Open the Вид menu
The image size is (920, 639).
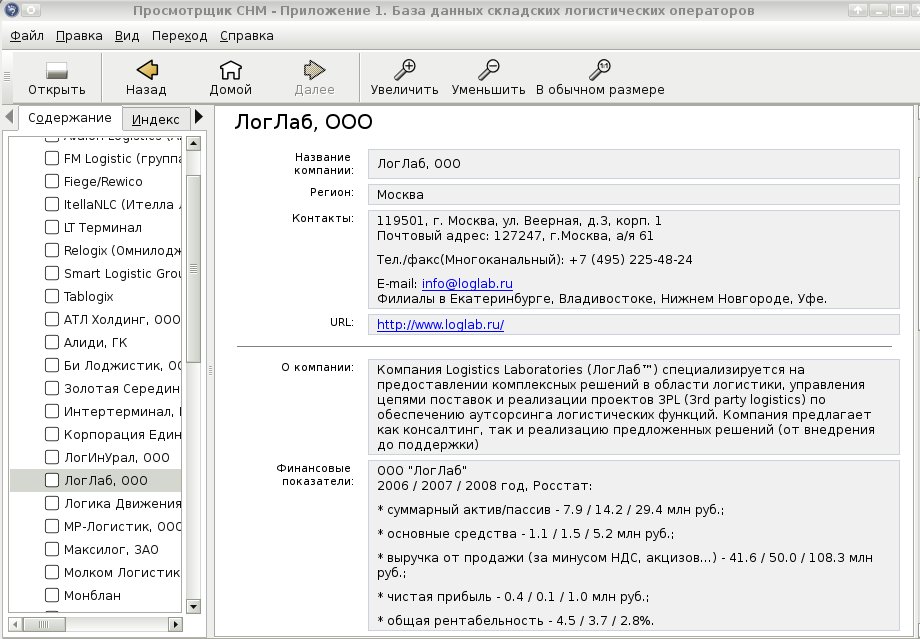point(127,36)
